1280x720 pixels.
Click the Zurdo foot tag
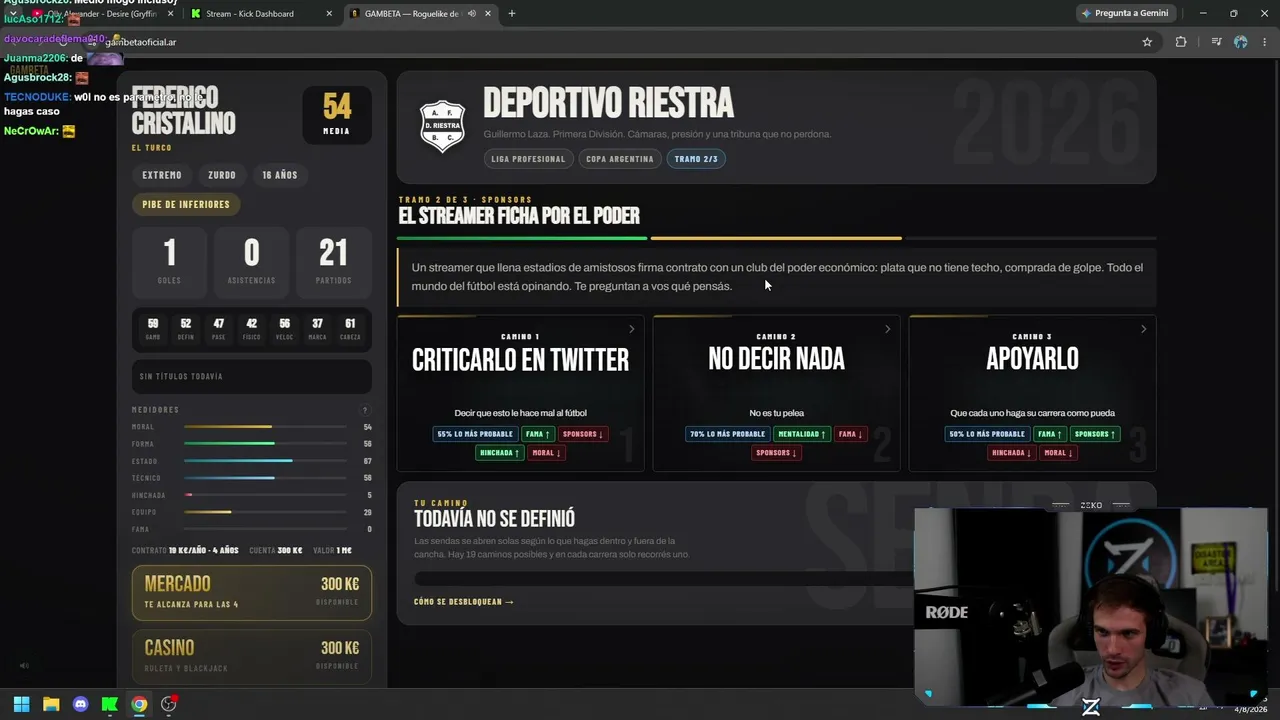tap(222, 175)
